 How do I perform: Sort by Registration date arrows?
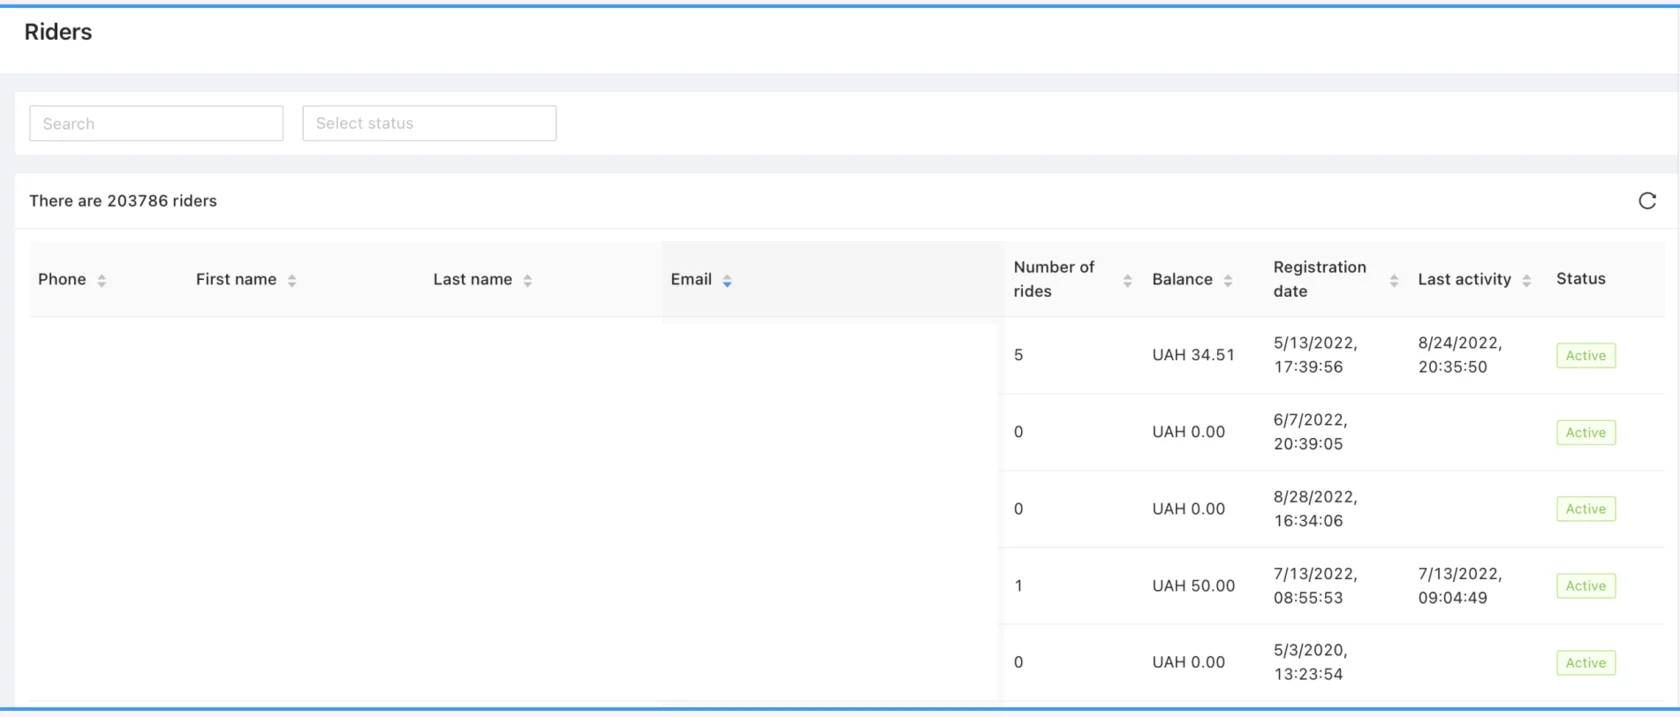click(x=1394, y=281)
